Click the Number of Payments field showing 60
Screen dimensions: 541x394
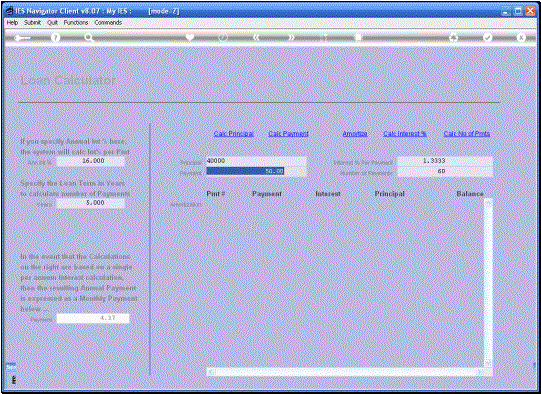[445, 171]
